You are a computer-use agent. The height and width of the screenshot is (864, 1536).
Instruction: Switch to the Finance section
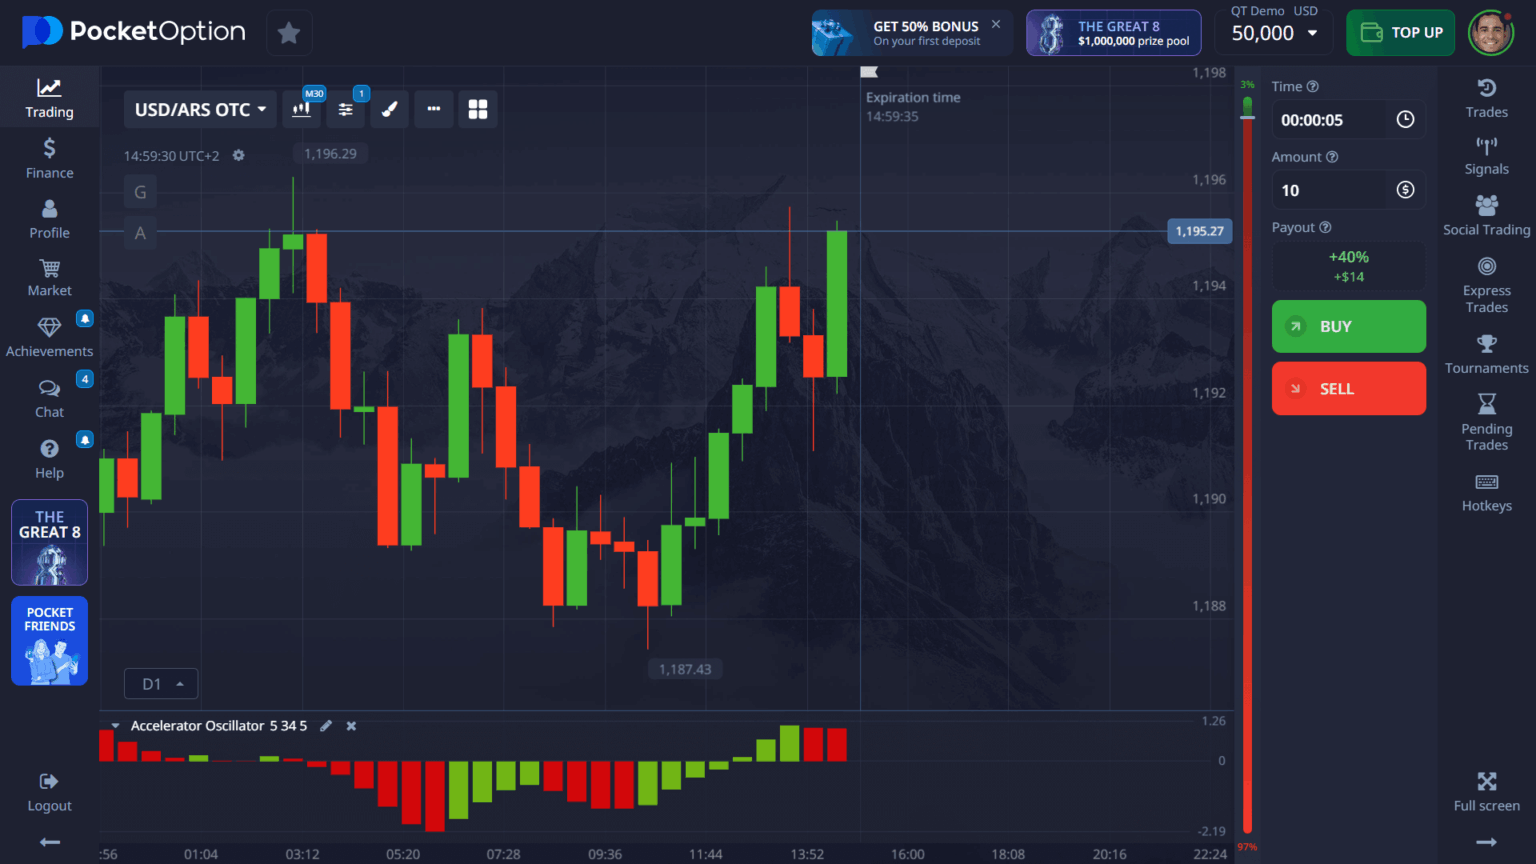(49, 158)
